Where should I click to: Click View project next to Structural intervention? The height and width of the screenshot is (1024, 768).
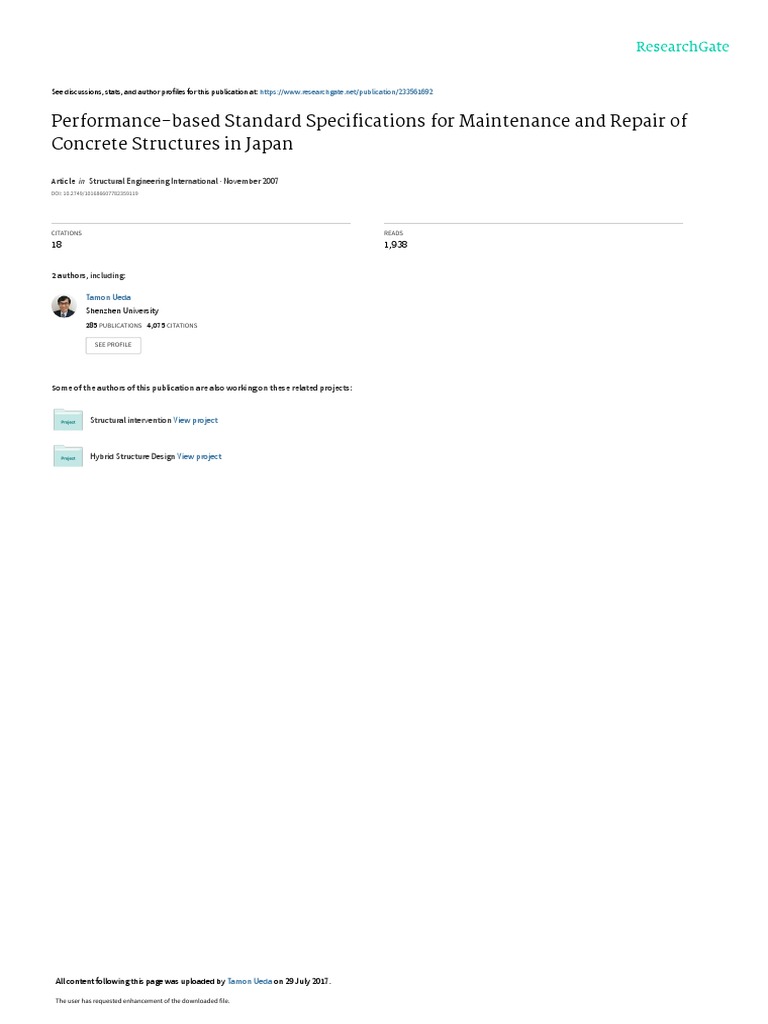(x=196, y=420)
